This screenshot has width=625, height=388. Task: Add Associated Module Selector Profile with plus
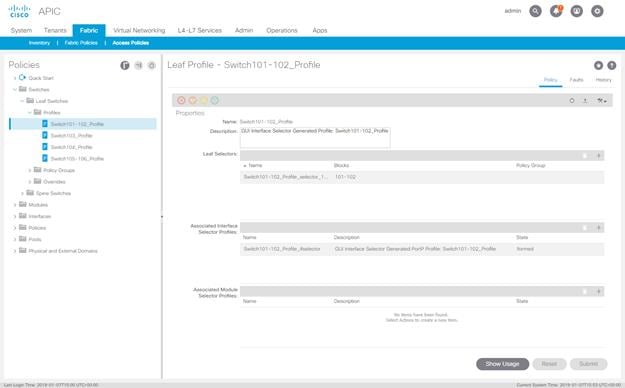598,291
